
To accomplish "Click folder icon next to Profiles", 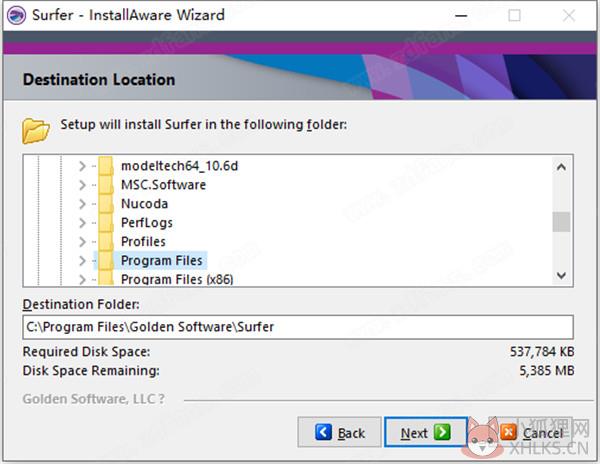I will (105, 241).
